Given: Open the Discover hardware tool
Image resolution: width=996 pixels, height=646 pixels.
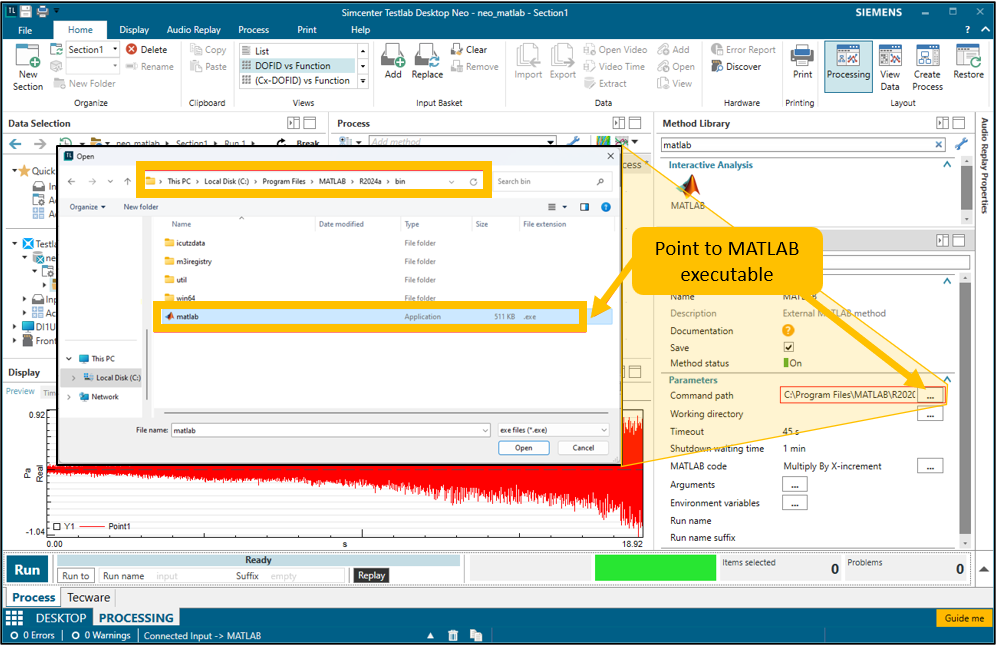Looking at the screenshot, I should click(736, 66).
